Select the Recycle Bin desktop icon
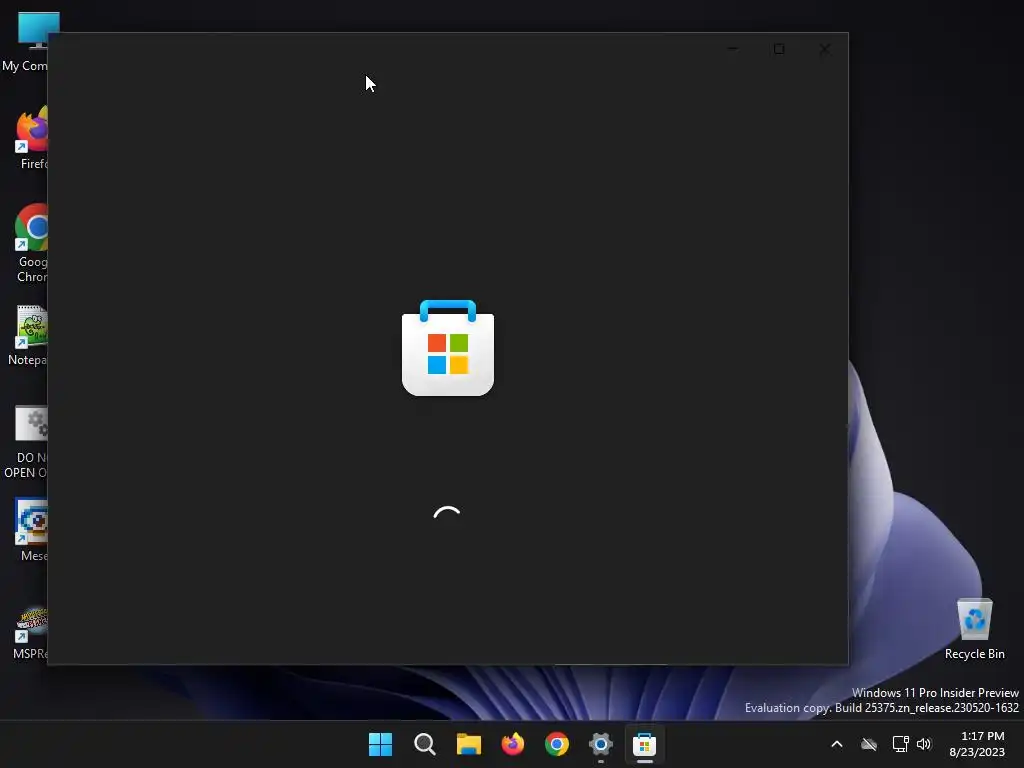The image size is (1024, 768). click(974, 630)
